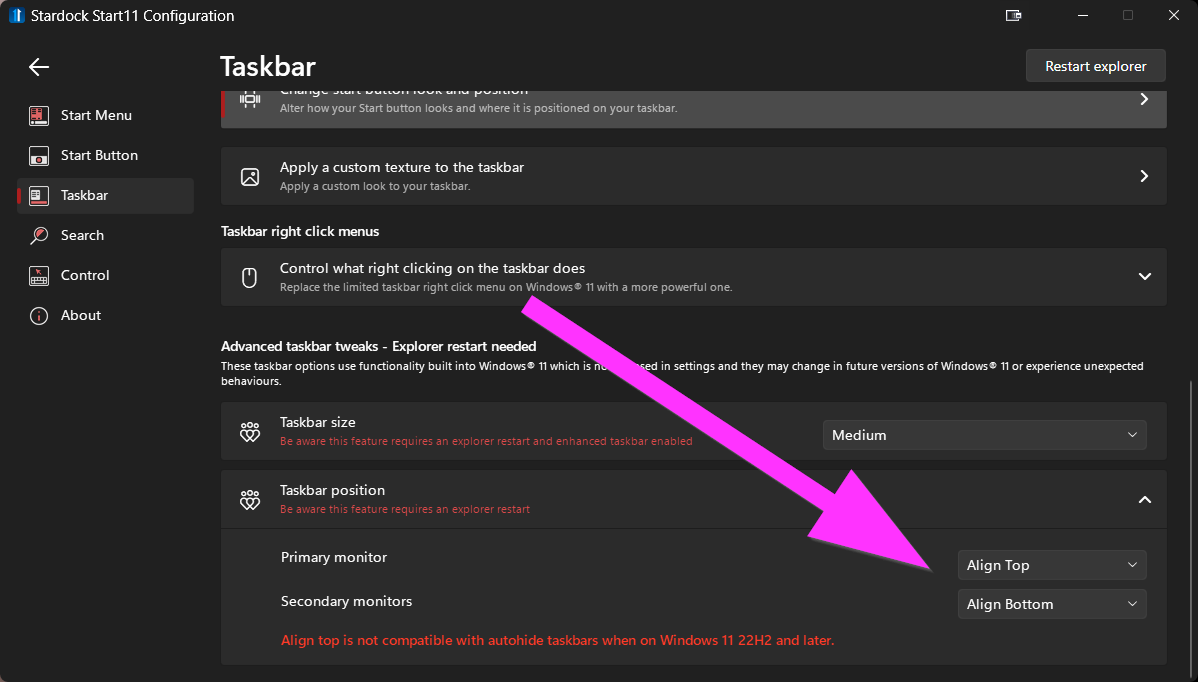This screenshot has height=682, width=1198.
Task: Click the Start Button sidebar icon
Action: click(39, 155)
